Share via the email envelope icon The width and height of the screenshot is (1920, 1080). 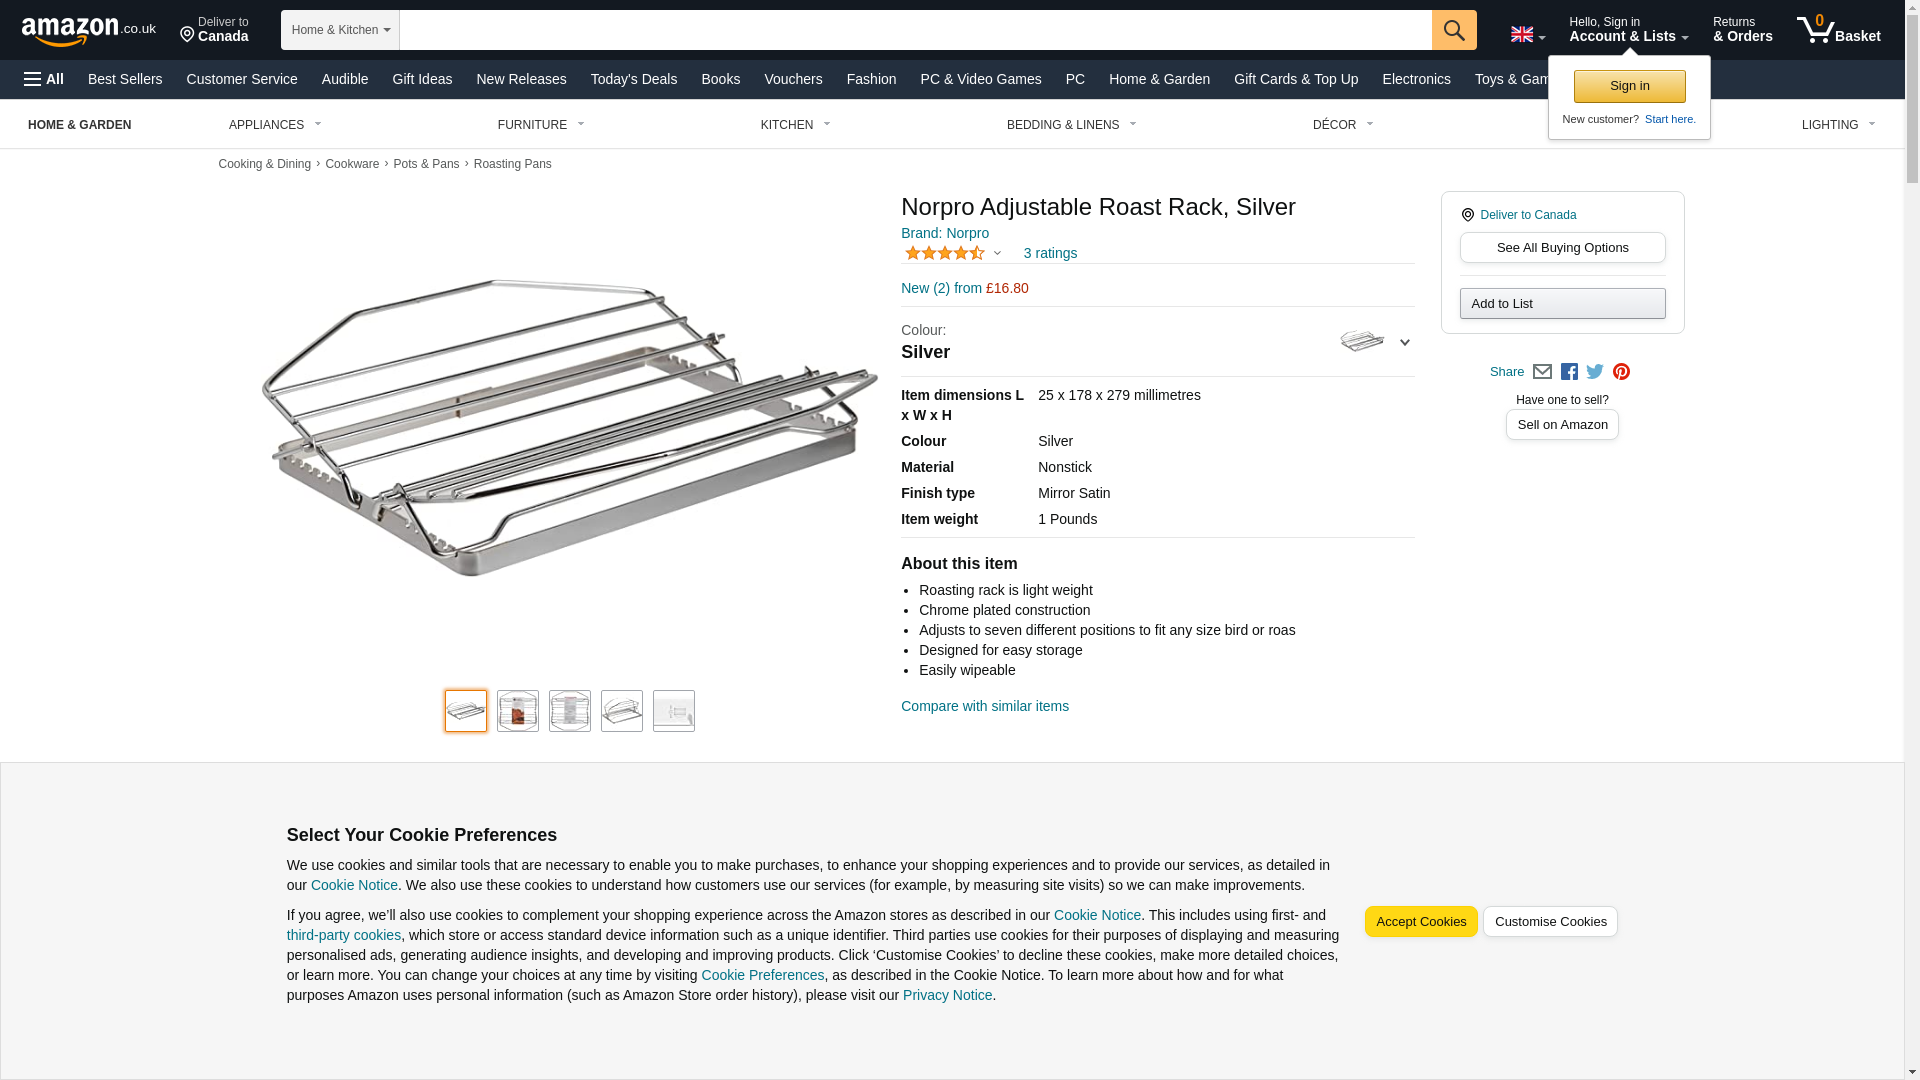[x=1542, y=372]
